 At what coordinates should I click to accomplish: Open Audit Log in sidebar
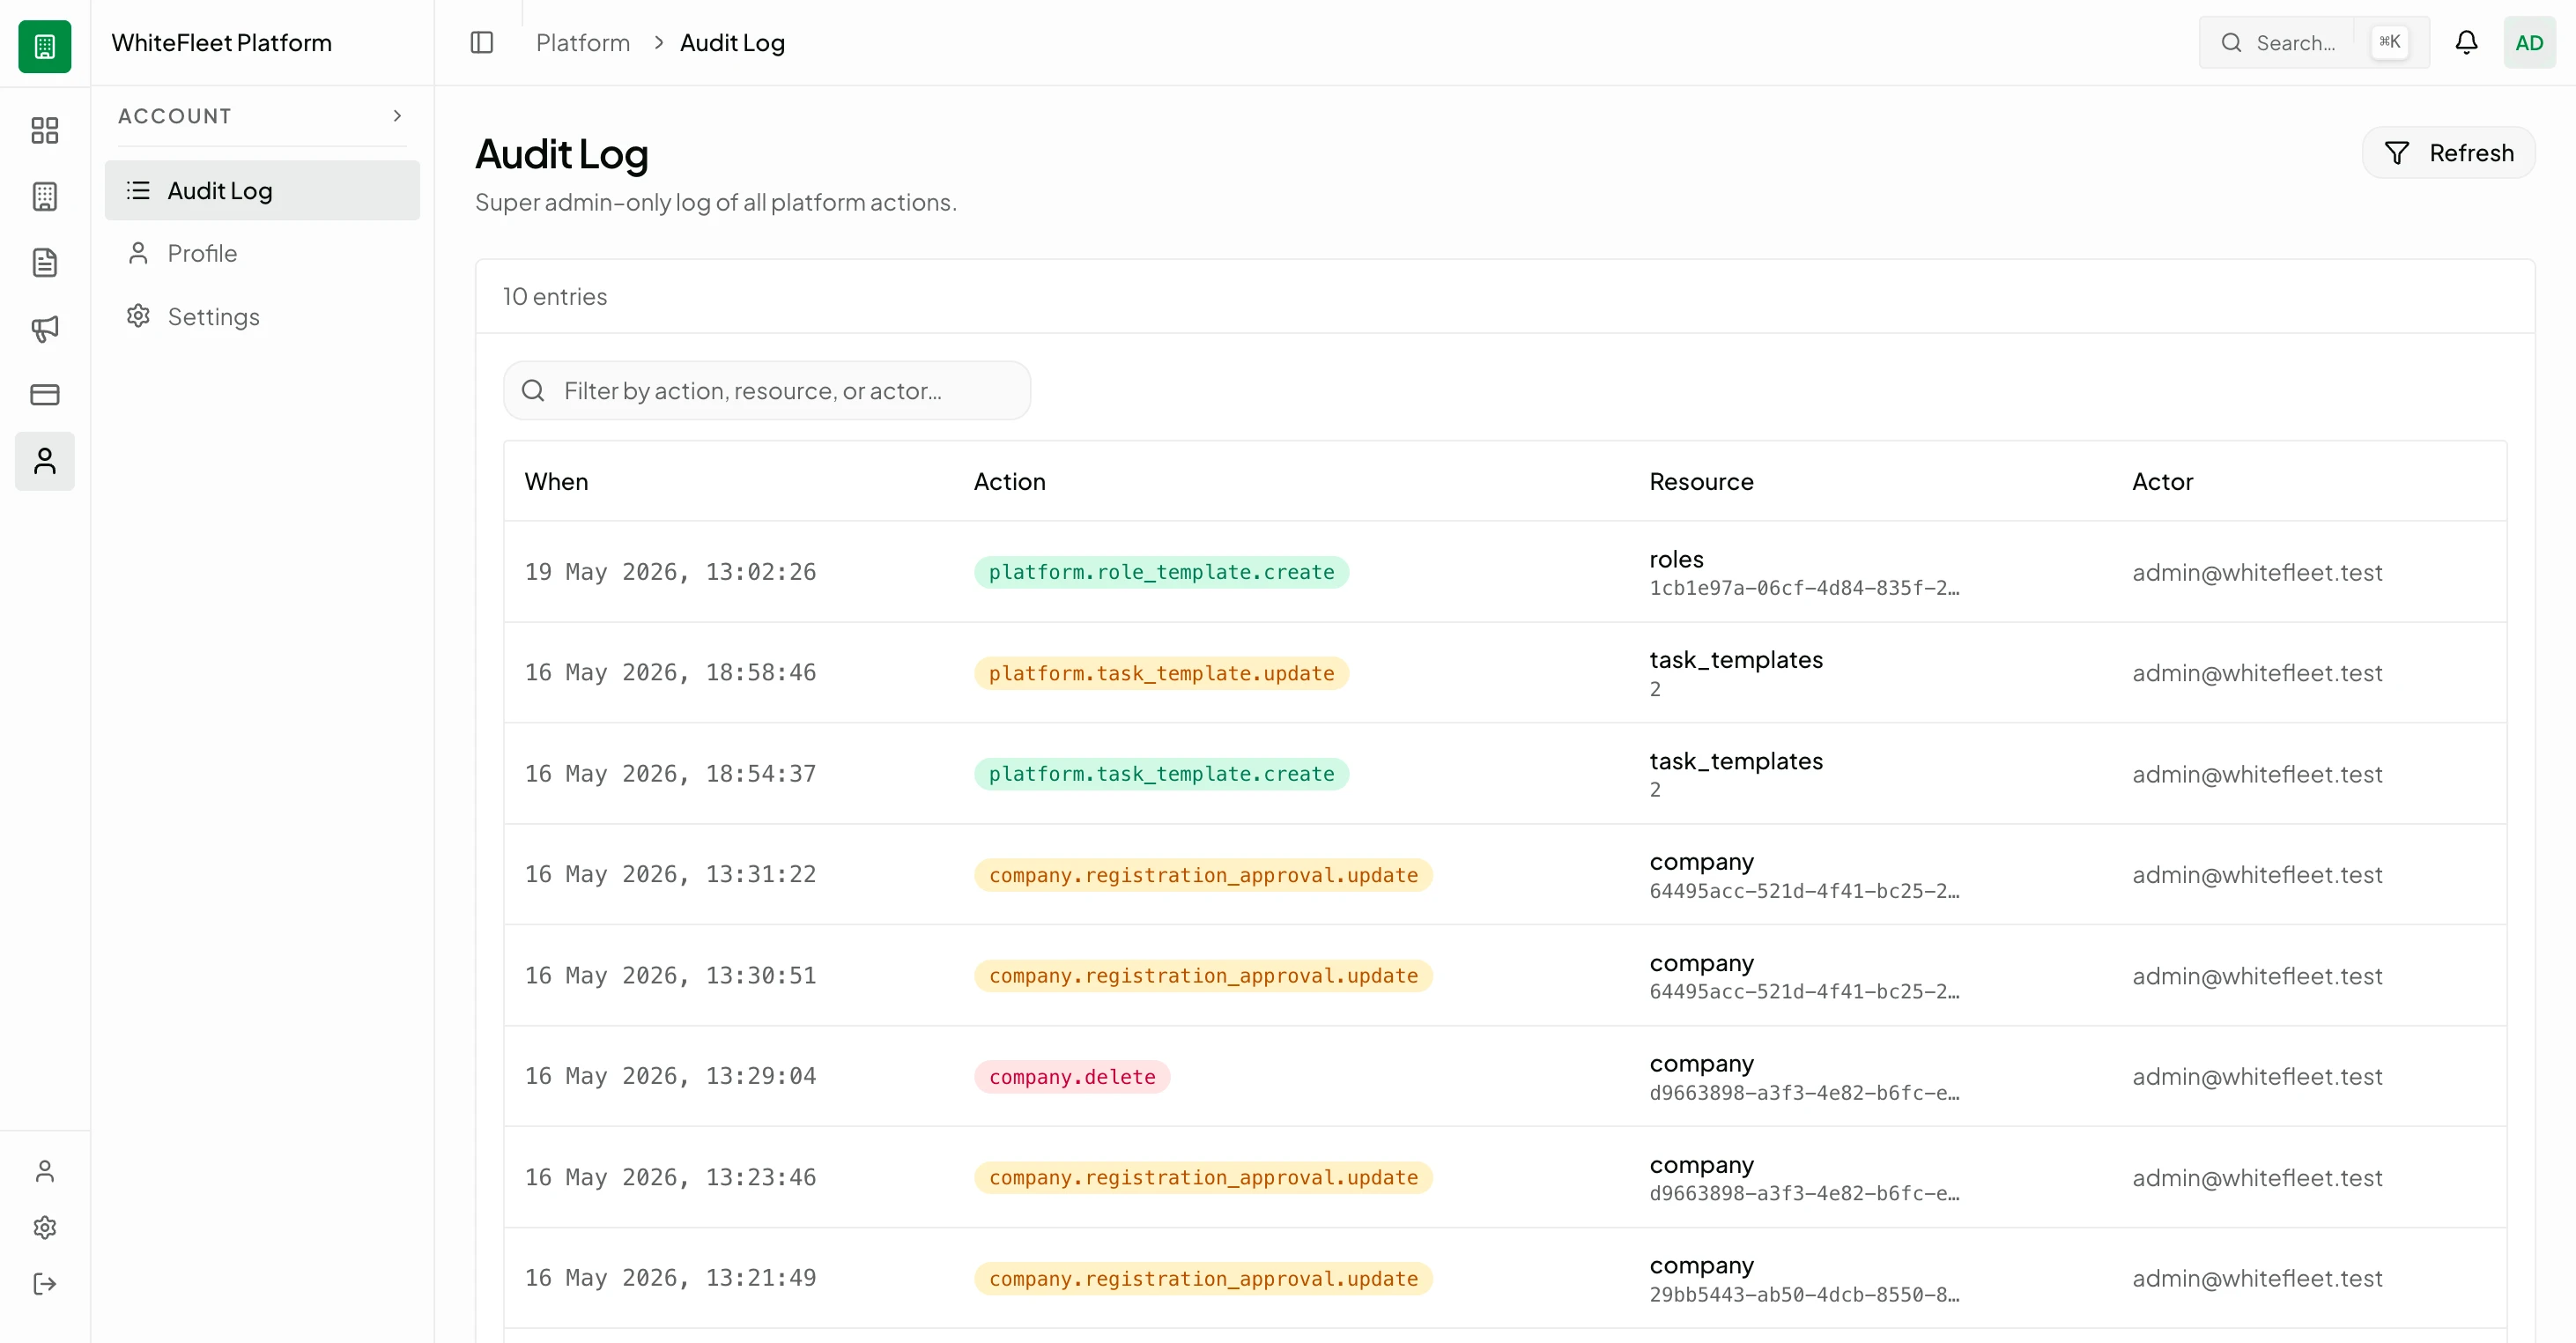(262, 190)
